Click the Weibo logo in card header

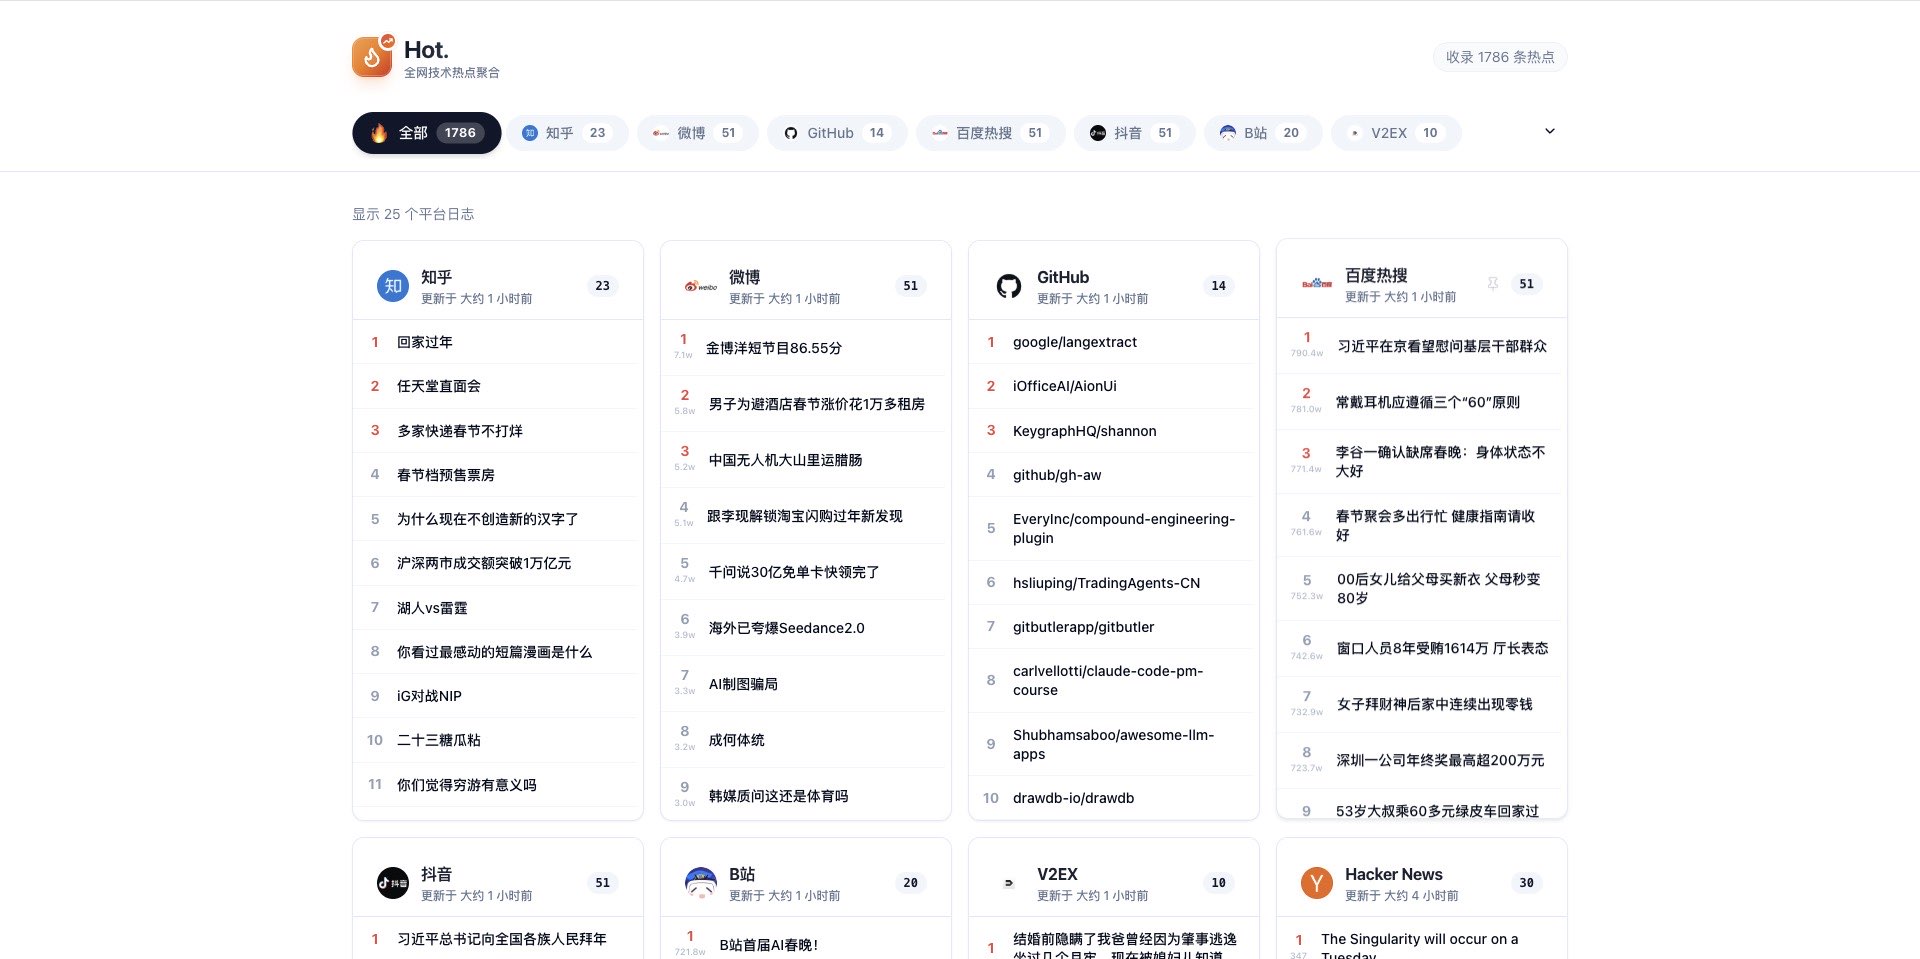click(701, 286)
